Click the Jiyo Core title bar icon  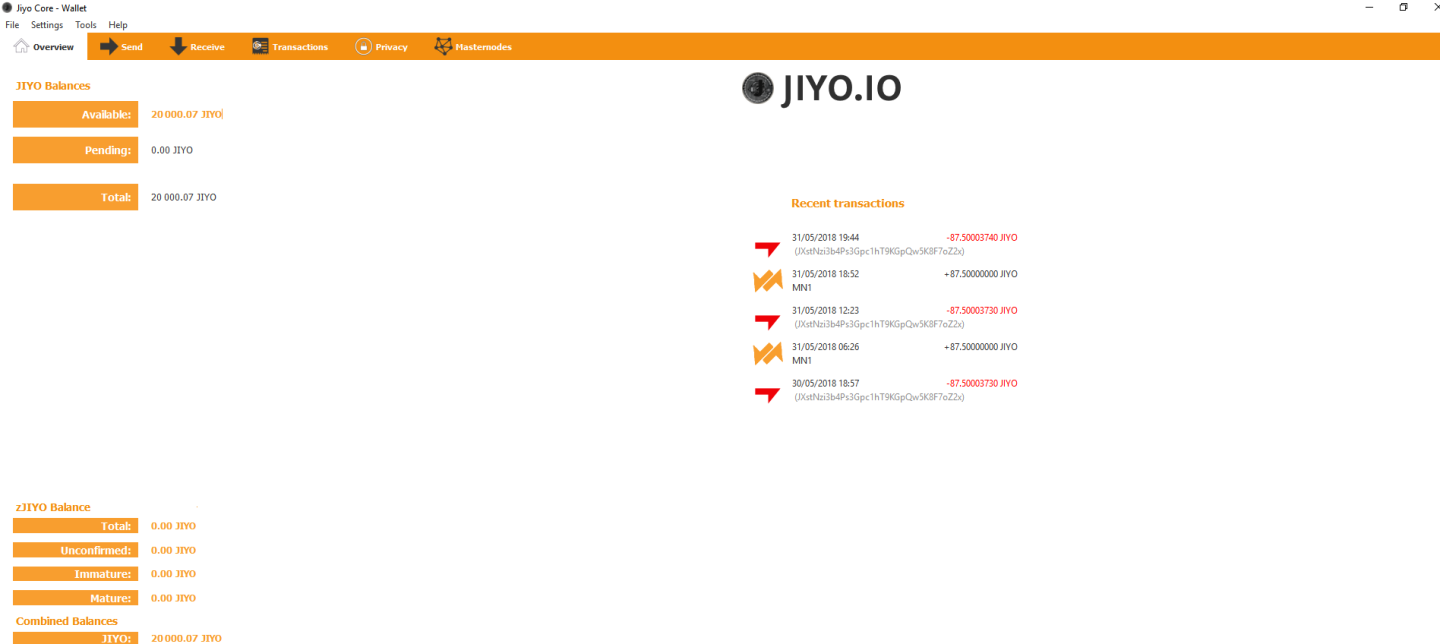[x=8, y=7]
